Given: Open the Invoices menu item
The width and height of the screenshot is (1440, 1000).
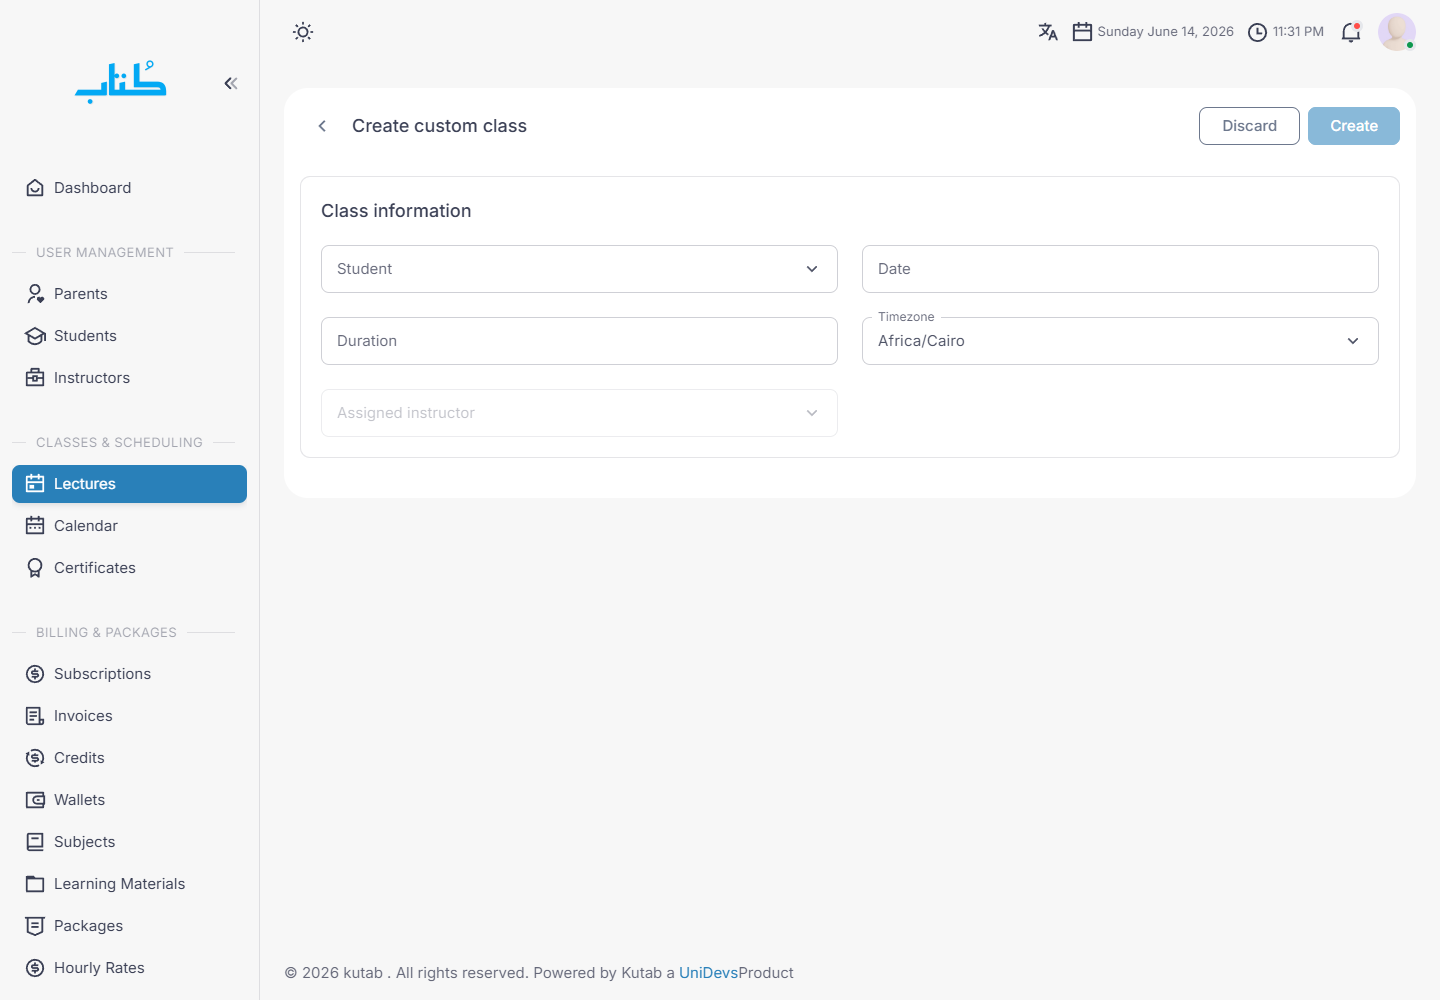Looking at the screenshot, I should click(x=129, y=716).
